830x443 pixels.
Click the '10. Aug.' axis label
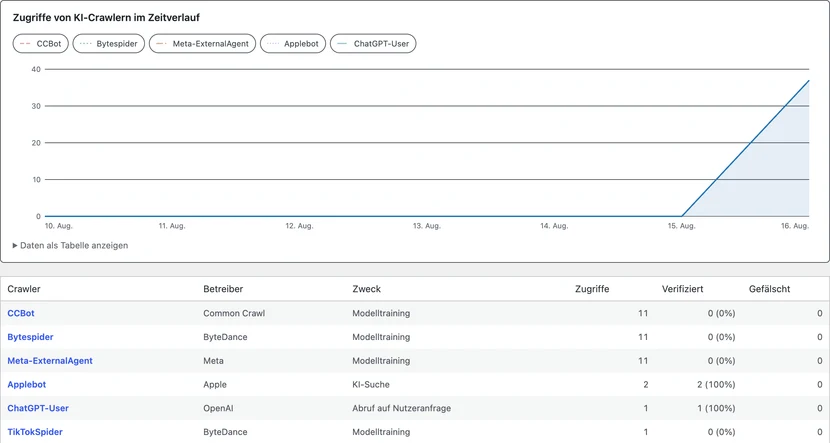point(58,226)
